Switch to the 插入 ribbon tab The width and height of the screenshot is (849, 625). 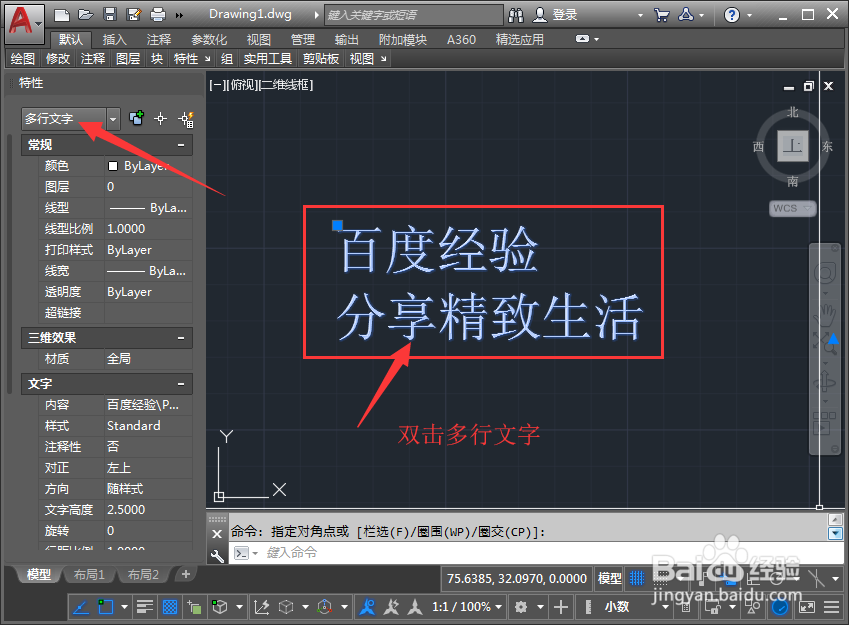113,39
